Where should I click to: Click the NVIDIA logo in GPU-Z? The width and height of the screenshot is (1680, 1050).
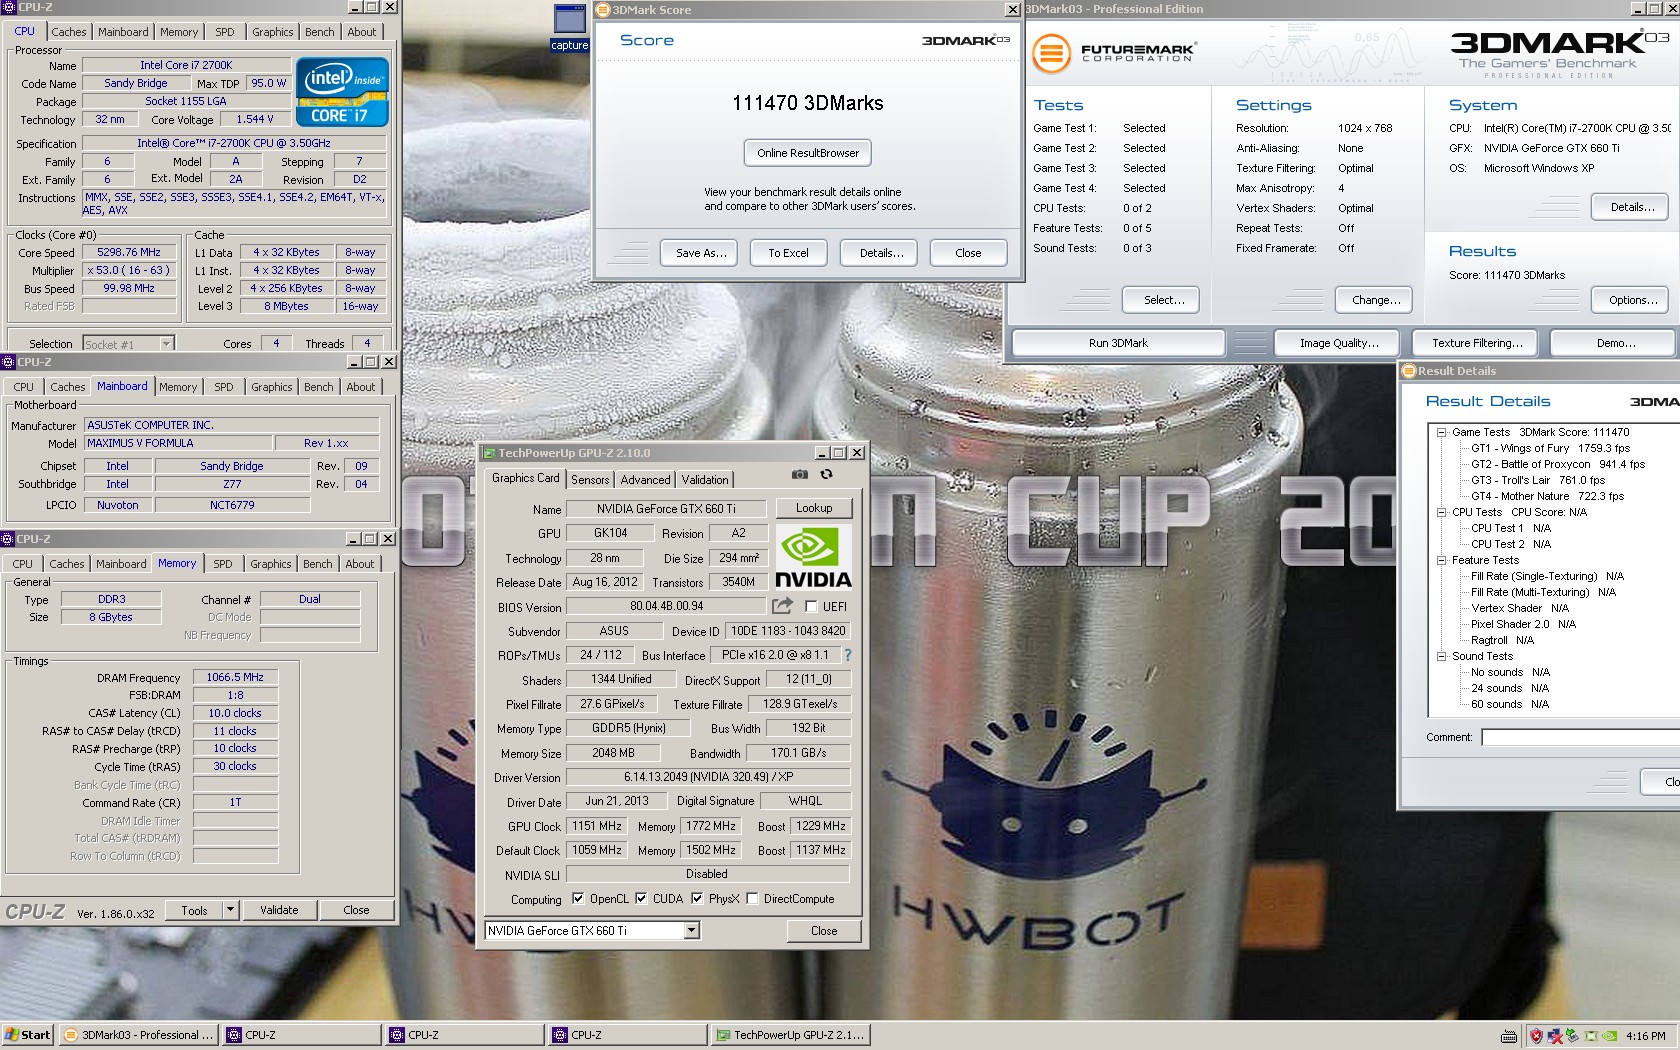[x=813, y=558]
